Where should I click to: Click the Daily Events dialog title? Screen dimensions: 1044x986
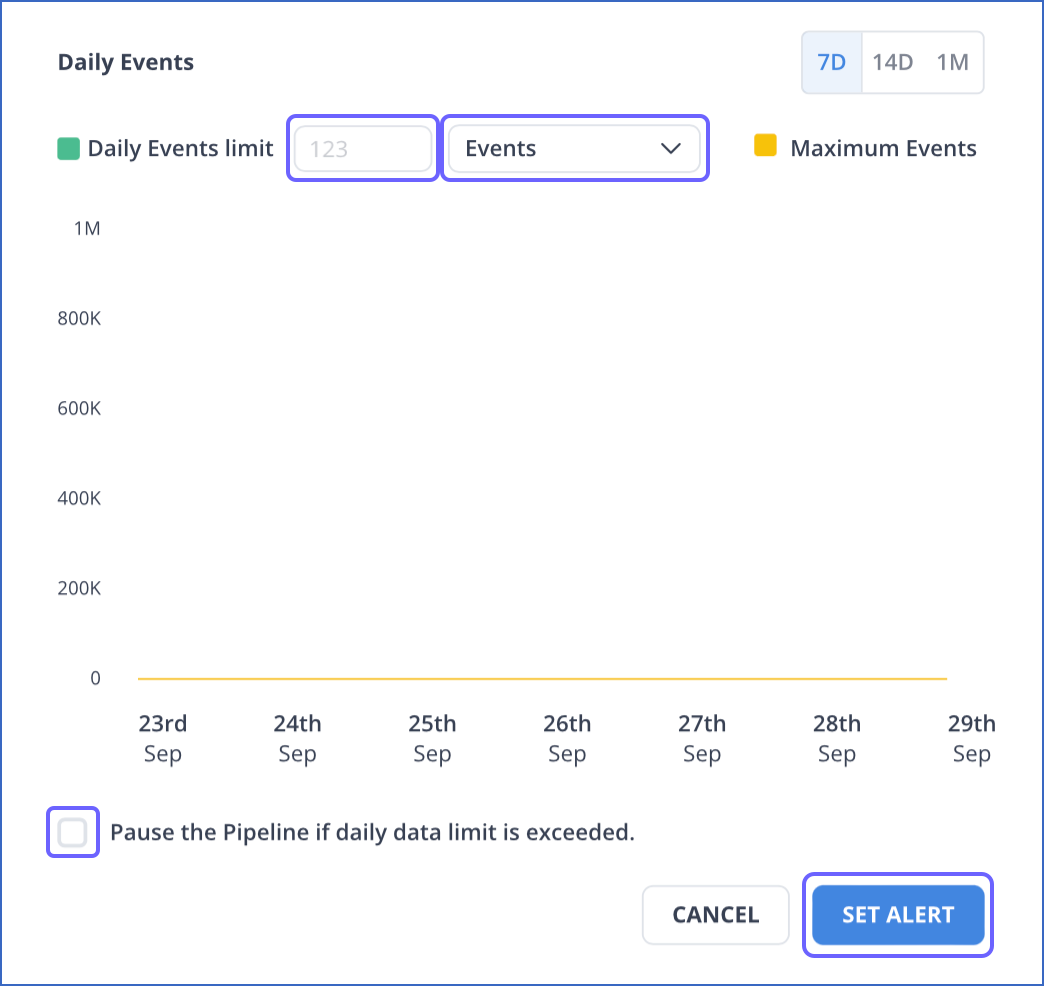[125, 62]
